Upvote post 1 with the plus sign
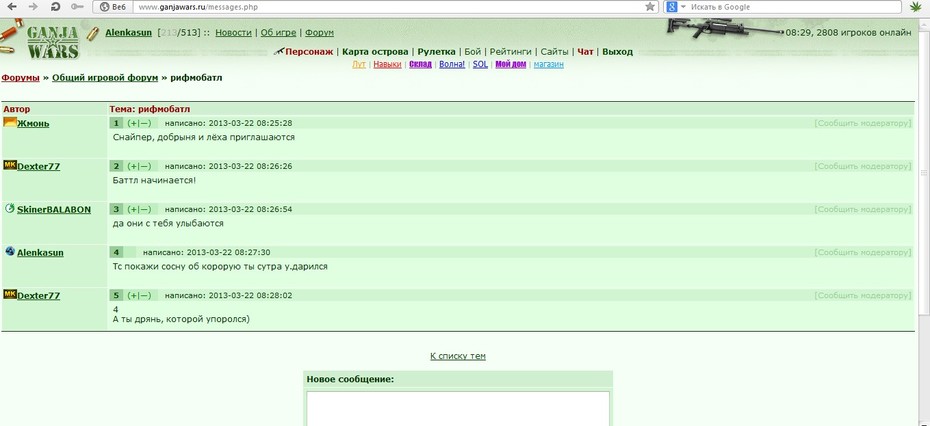The height and width of the screenshot is (426, 930). [x=133, y=123]
